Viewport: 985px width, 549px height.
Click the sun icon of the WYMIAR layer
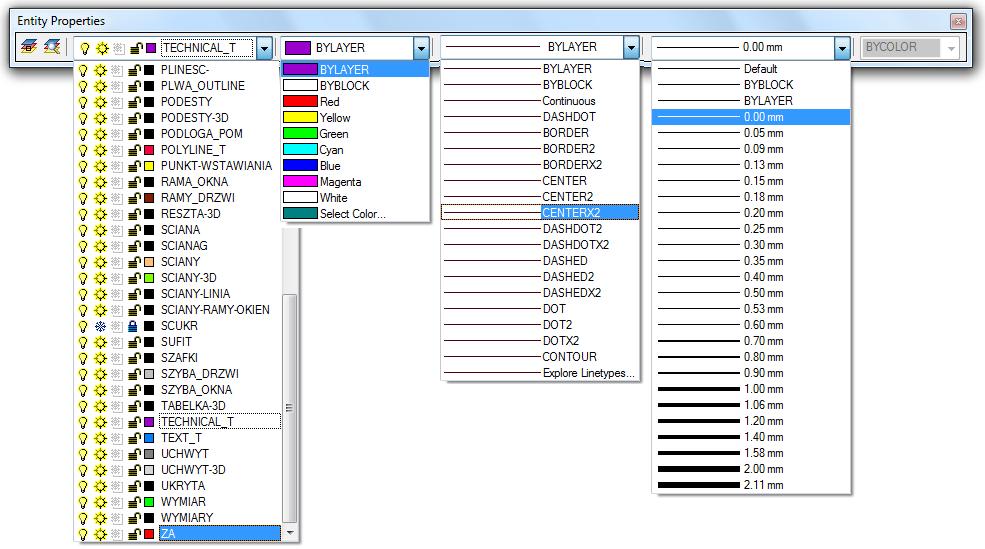coord(100,502)
